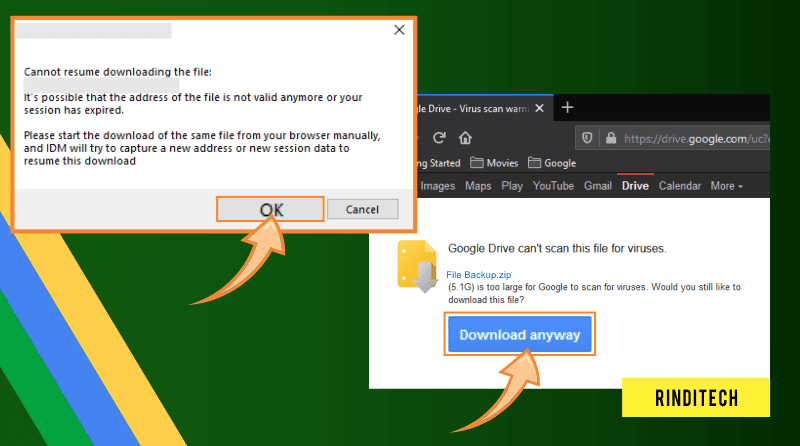The image size is (800, 446).
Task: Click 'Google Drive can't scan this file' text
Action: coord(557,249)
